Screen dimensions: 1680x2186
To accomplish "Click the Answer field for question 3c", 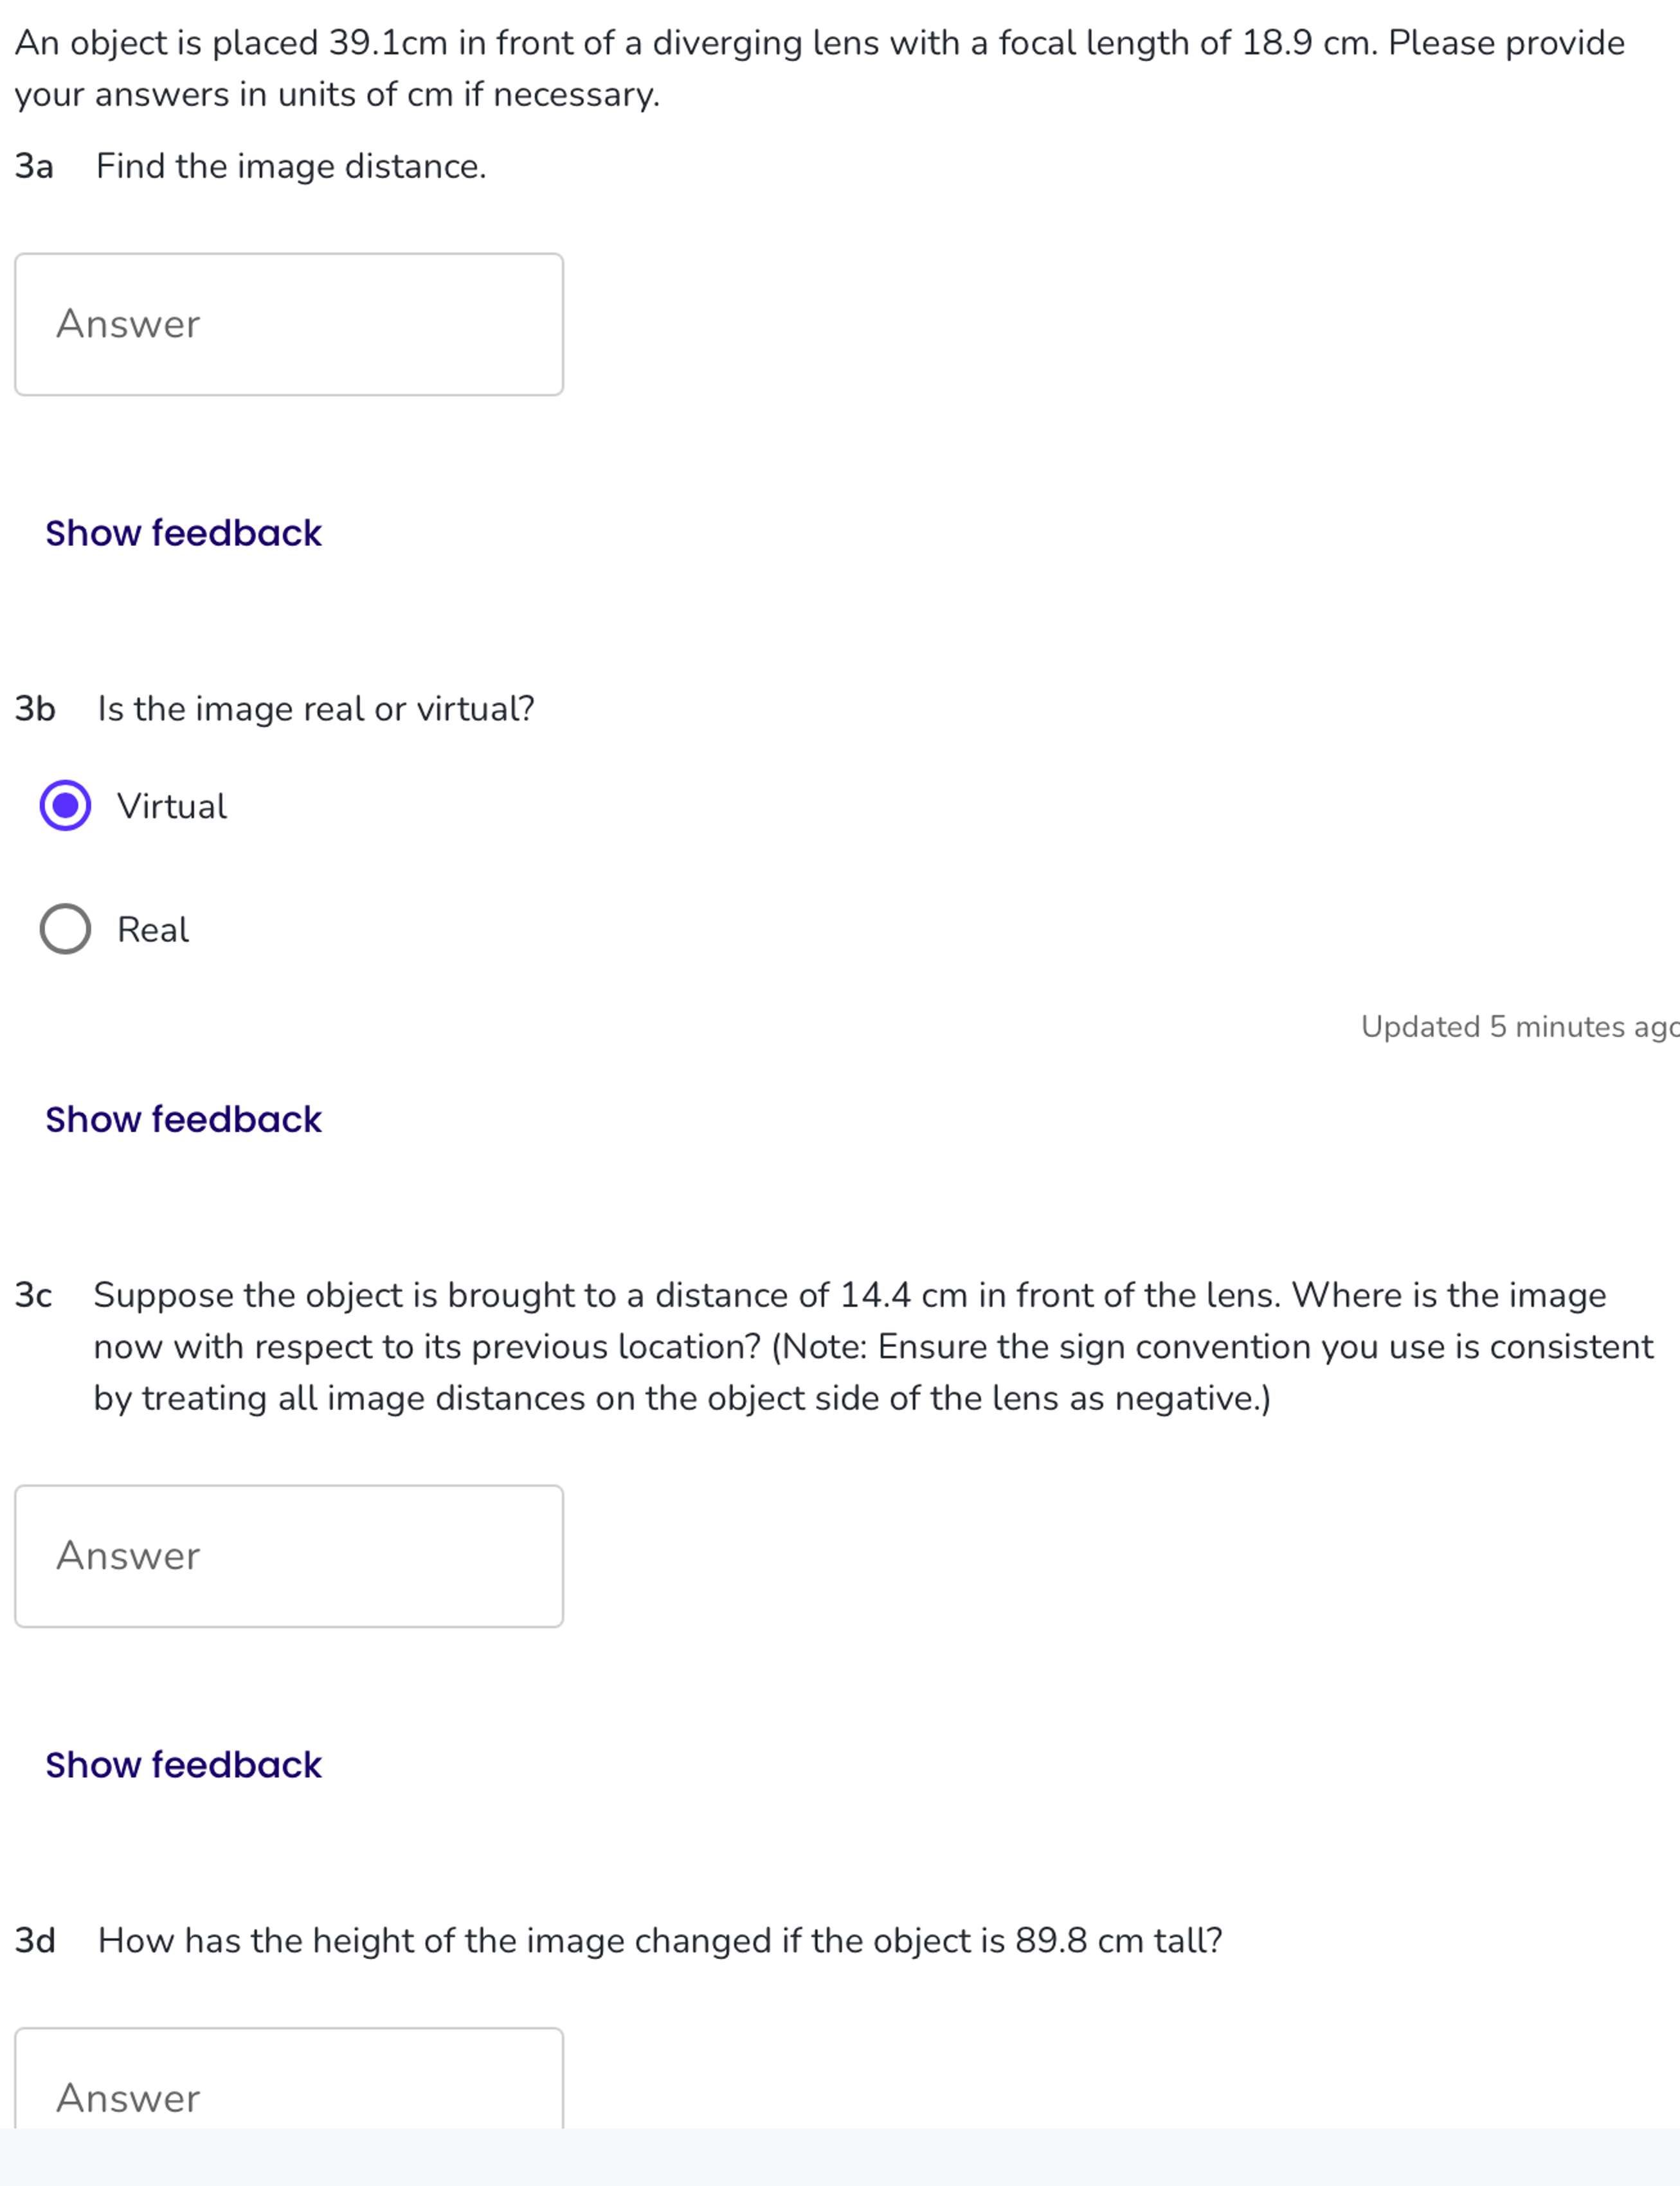I will [x=290, y=1555].
